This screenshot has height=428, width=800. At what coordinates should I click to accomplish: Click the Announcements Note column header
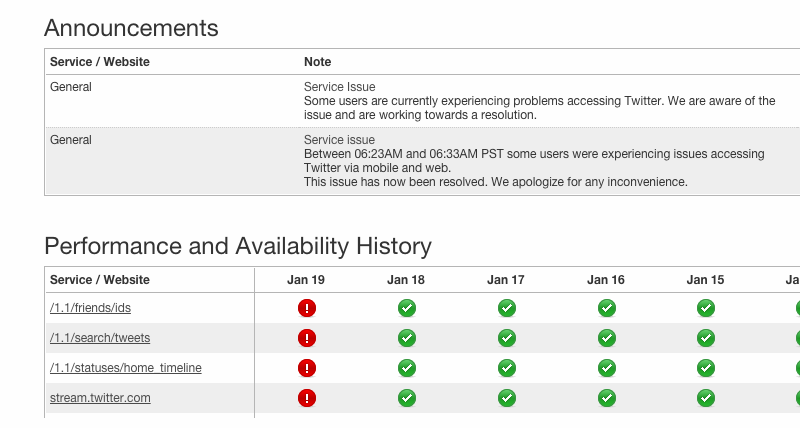317,62
